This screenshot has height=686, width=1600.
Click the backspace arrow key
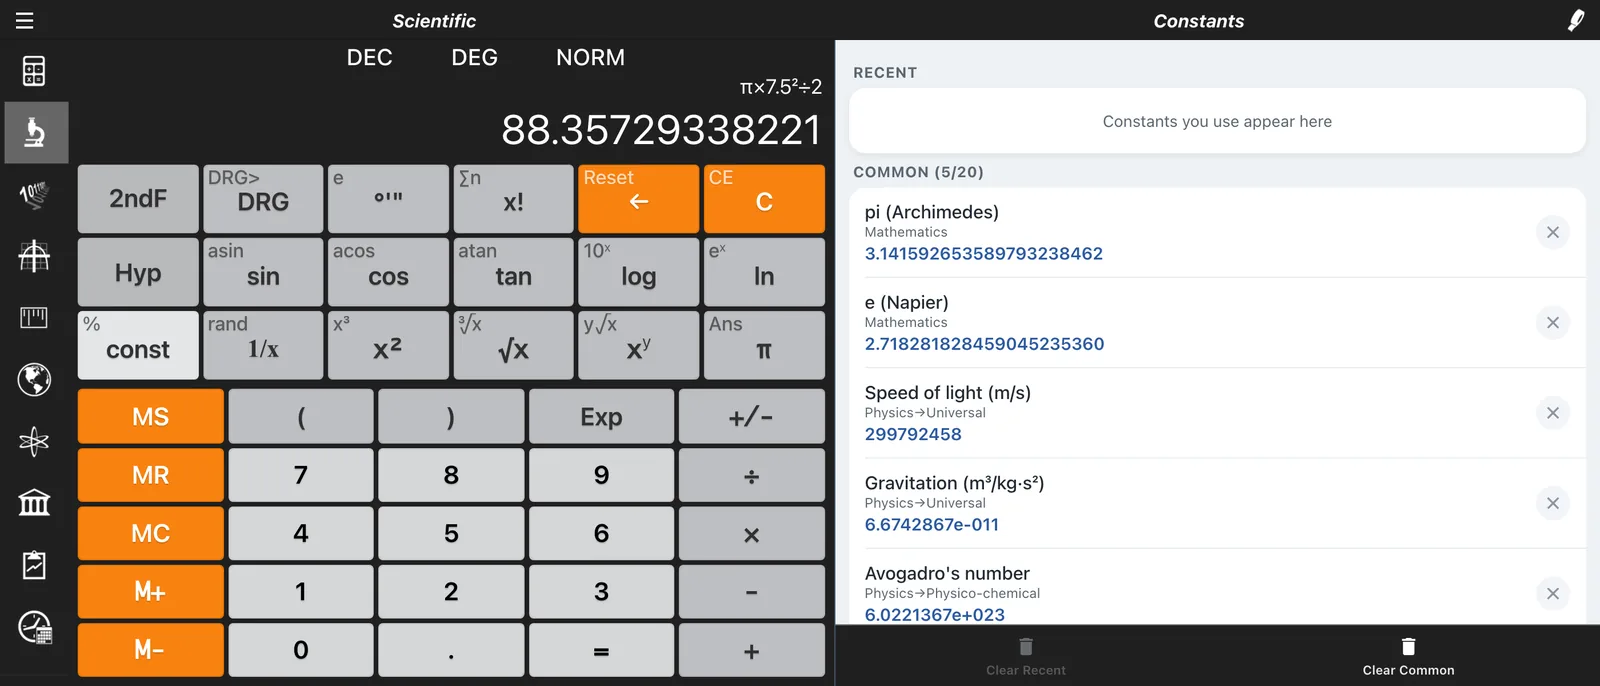638,199
